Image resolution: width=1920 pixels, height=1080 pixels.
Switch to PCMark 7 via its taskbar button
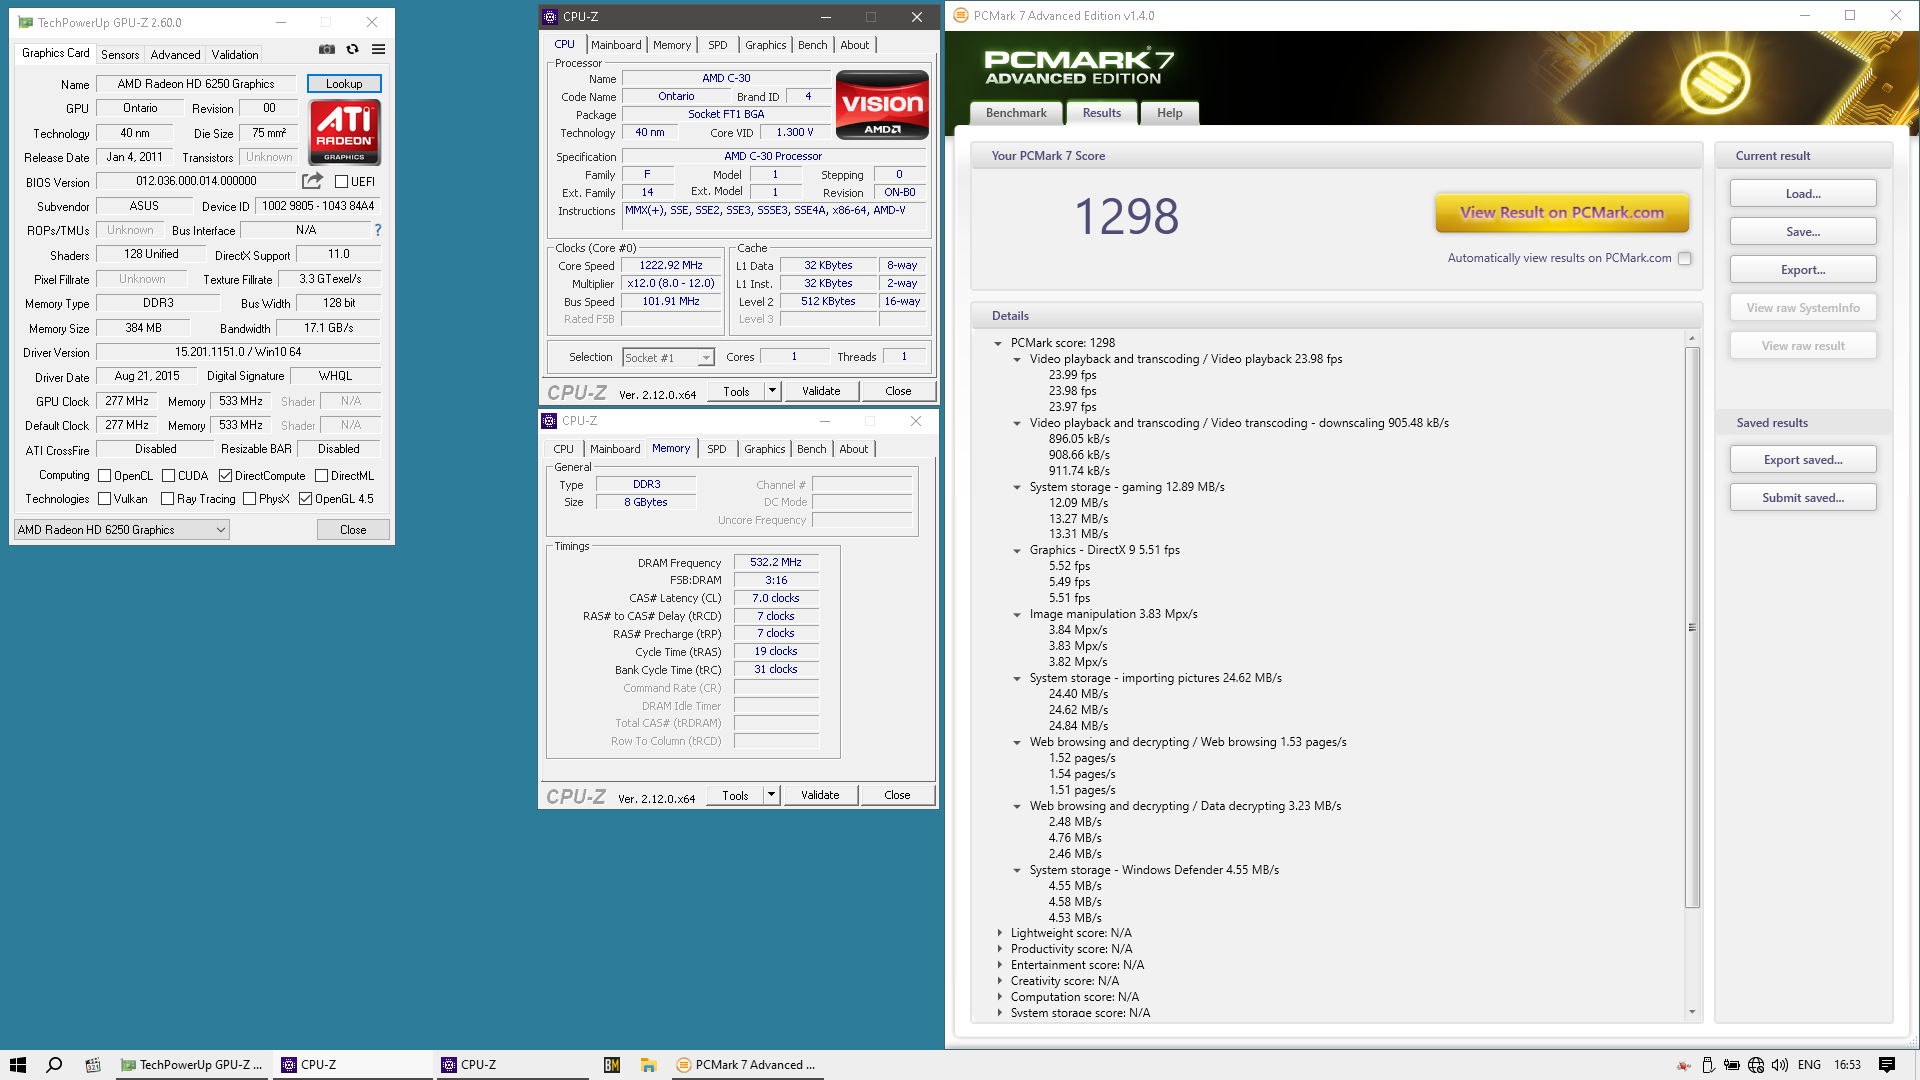(746, 1065)
